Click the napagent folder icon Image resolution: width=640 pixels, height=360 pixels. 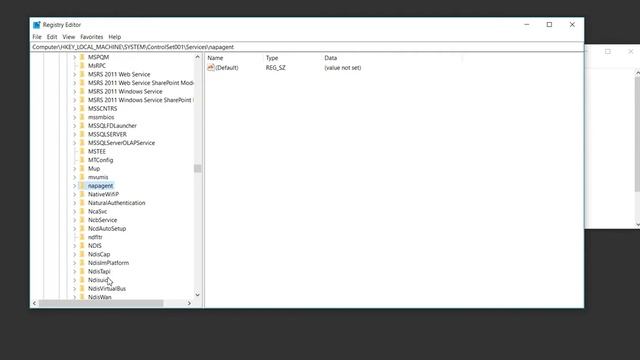click(82, 186)
